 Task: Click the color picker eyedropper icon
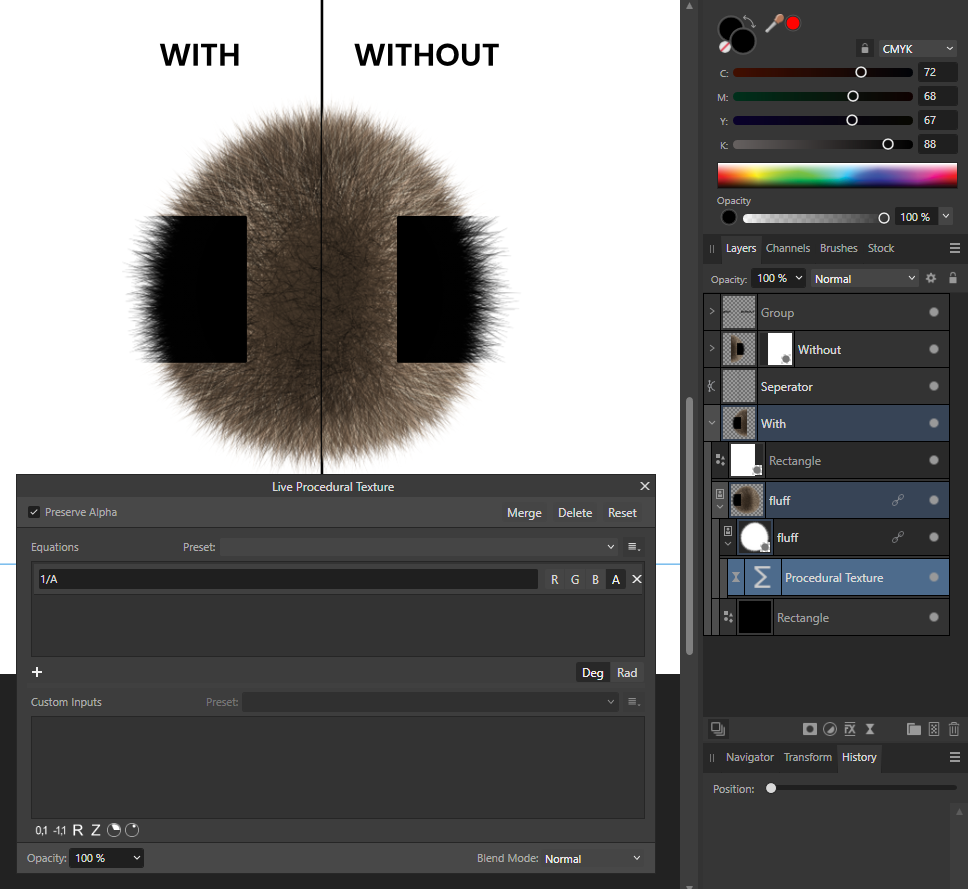(x=774, y=23)
